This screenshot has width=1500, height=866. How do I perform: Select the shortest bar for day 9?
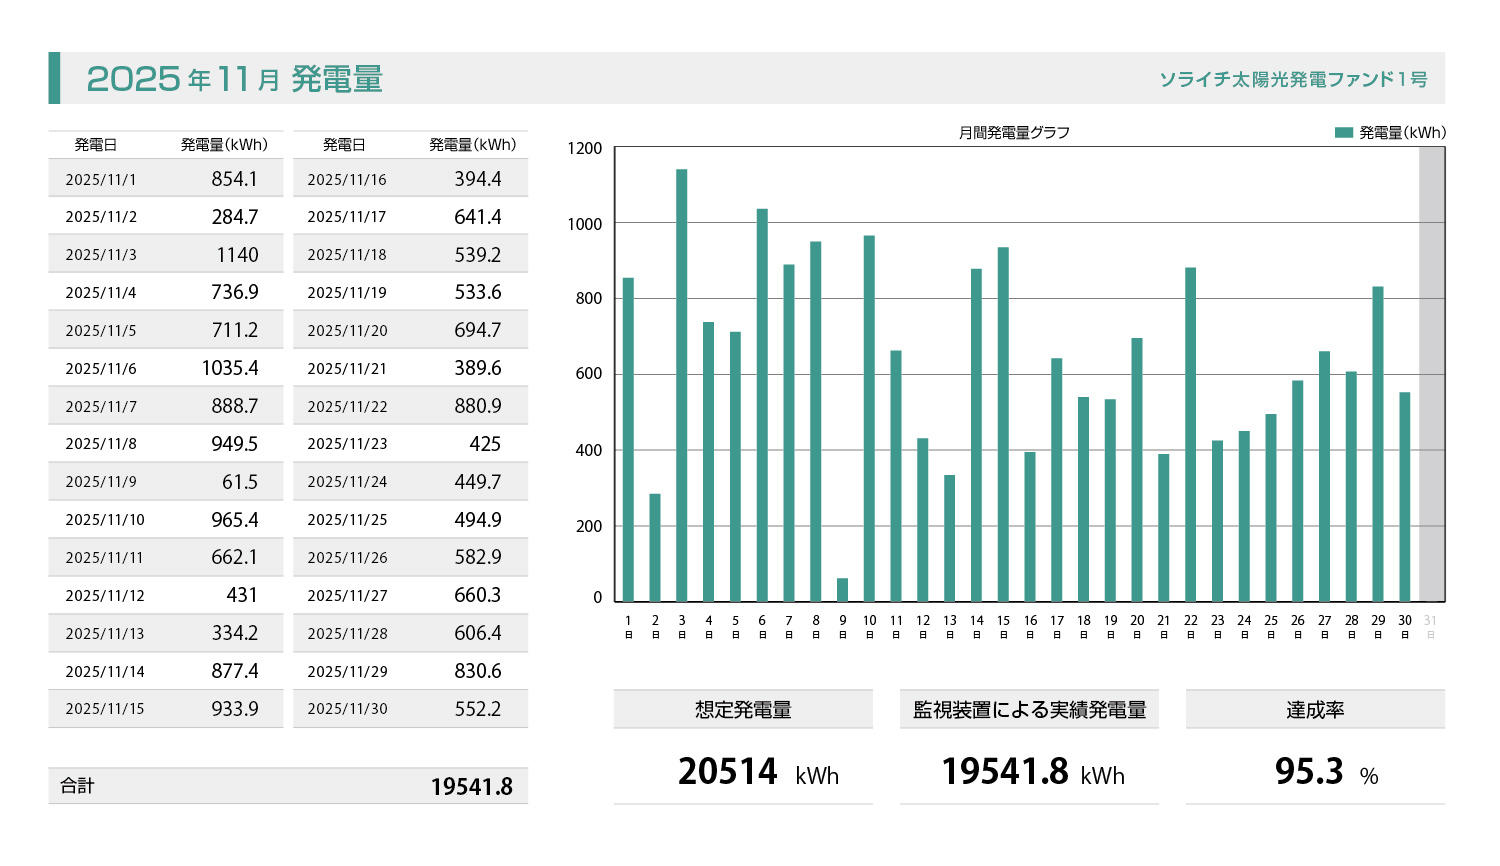point(842,590)
